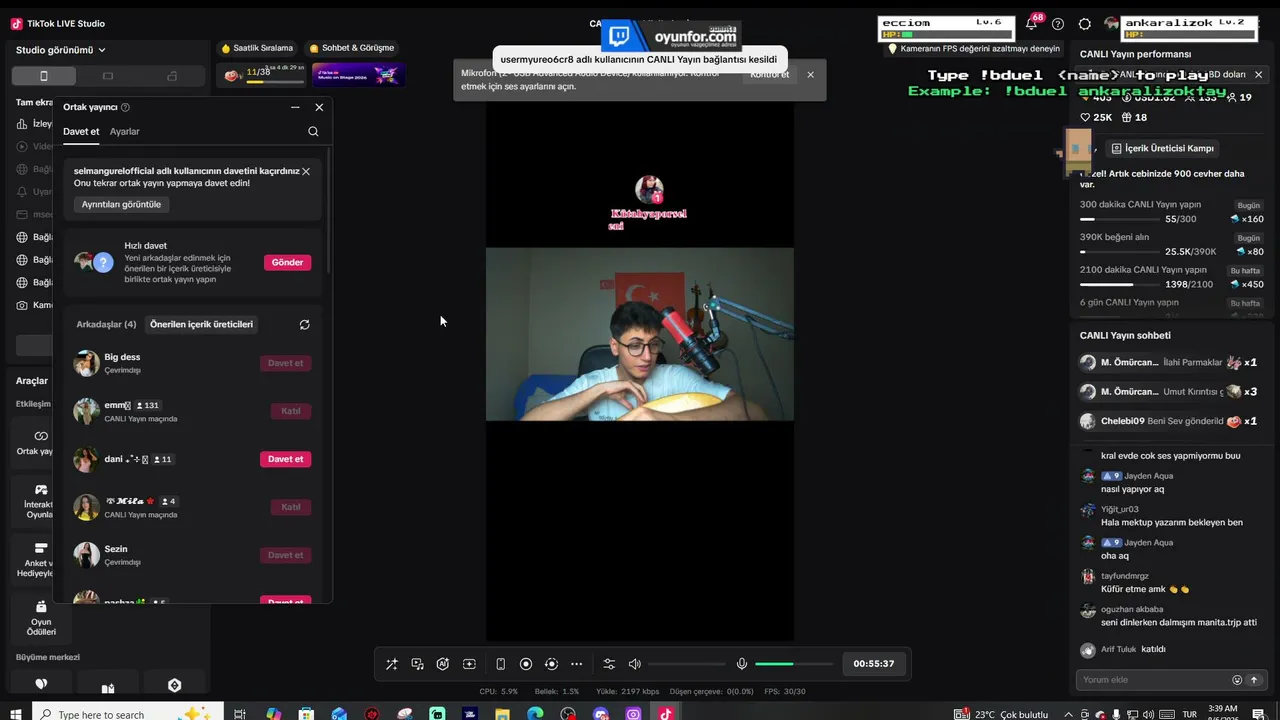Join Mila's LIVE match with Katıl
This screenshot has width=1280, height=720.
coord(290,507)
